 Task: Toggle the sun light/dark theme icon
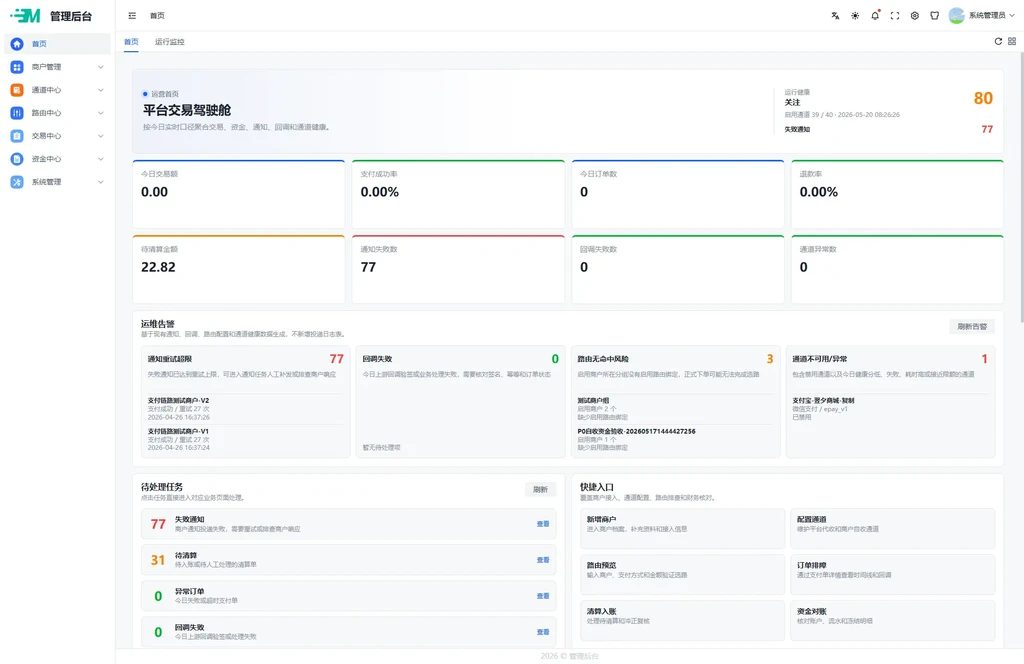pos(855,16)
